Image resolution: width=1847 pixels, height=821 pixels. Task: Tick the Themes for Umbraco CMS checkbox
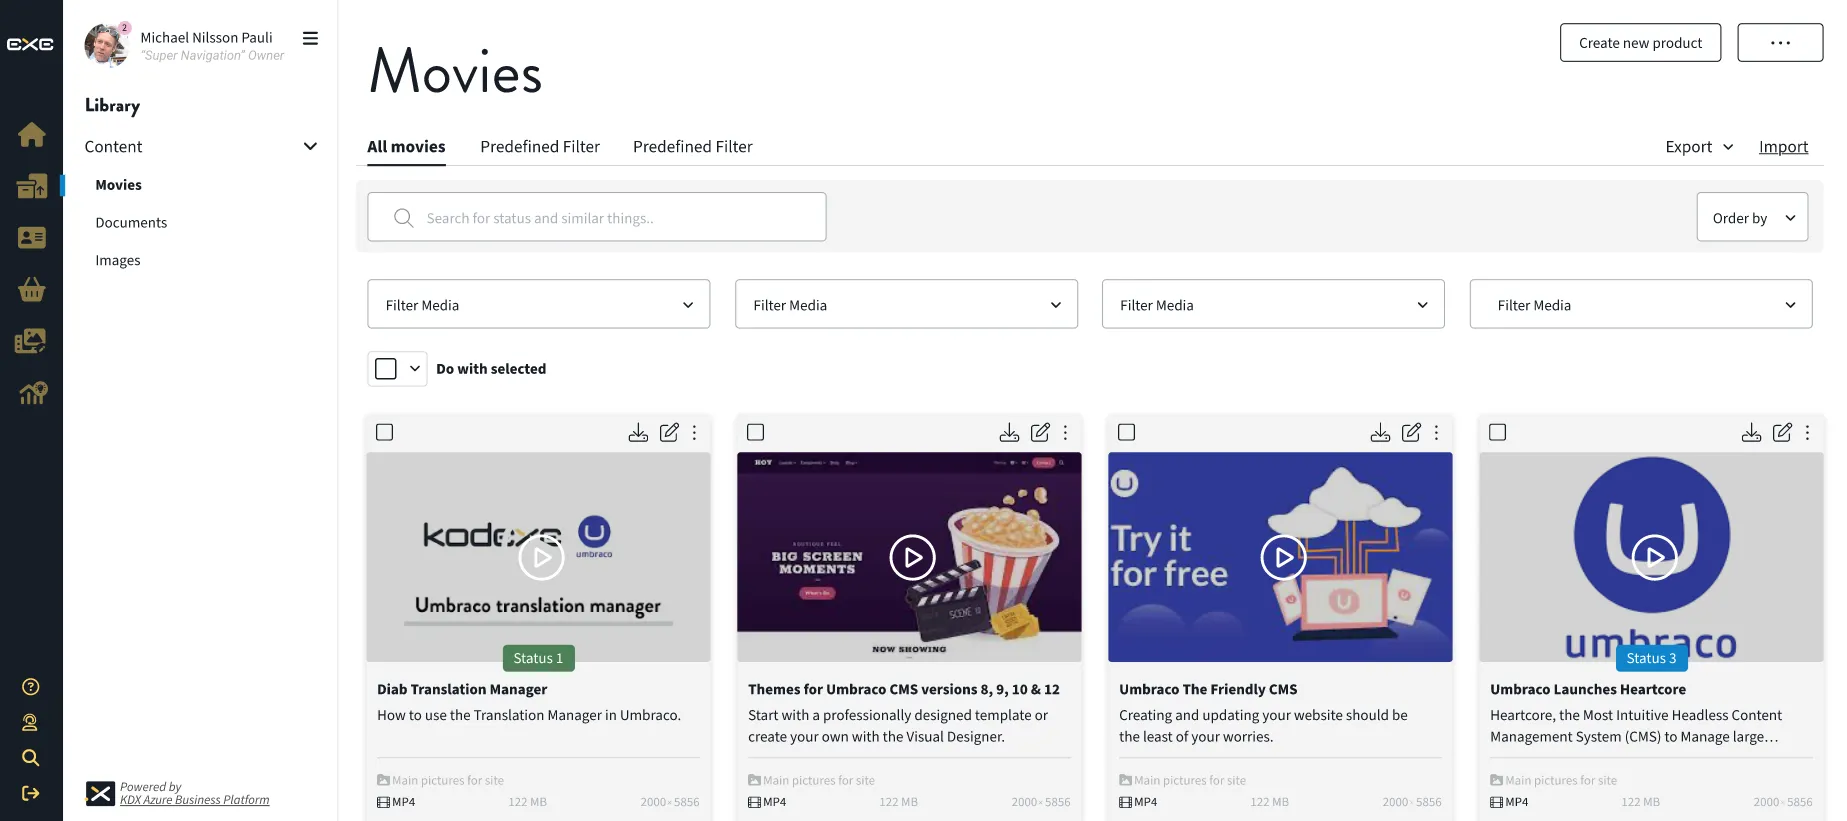click(x=756, y=432)
